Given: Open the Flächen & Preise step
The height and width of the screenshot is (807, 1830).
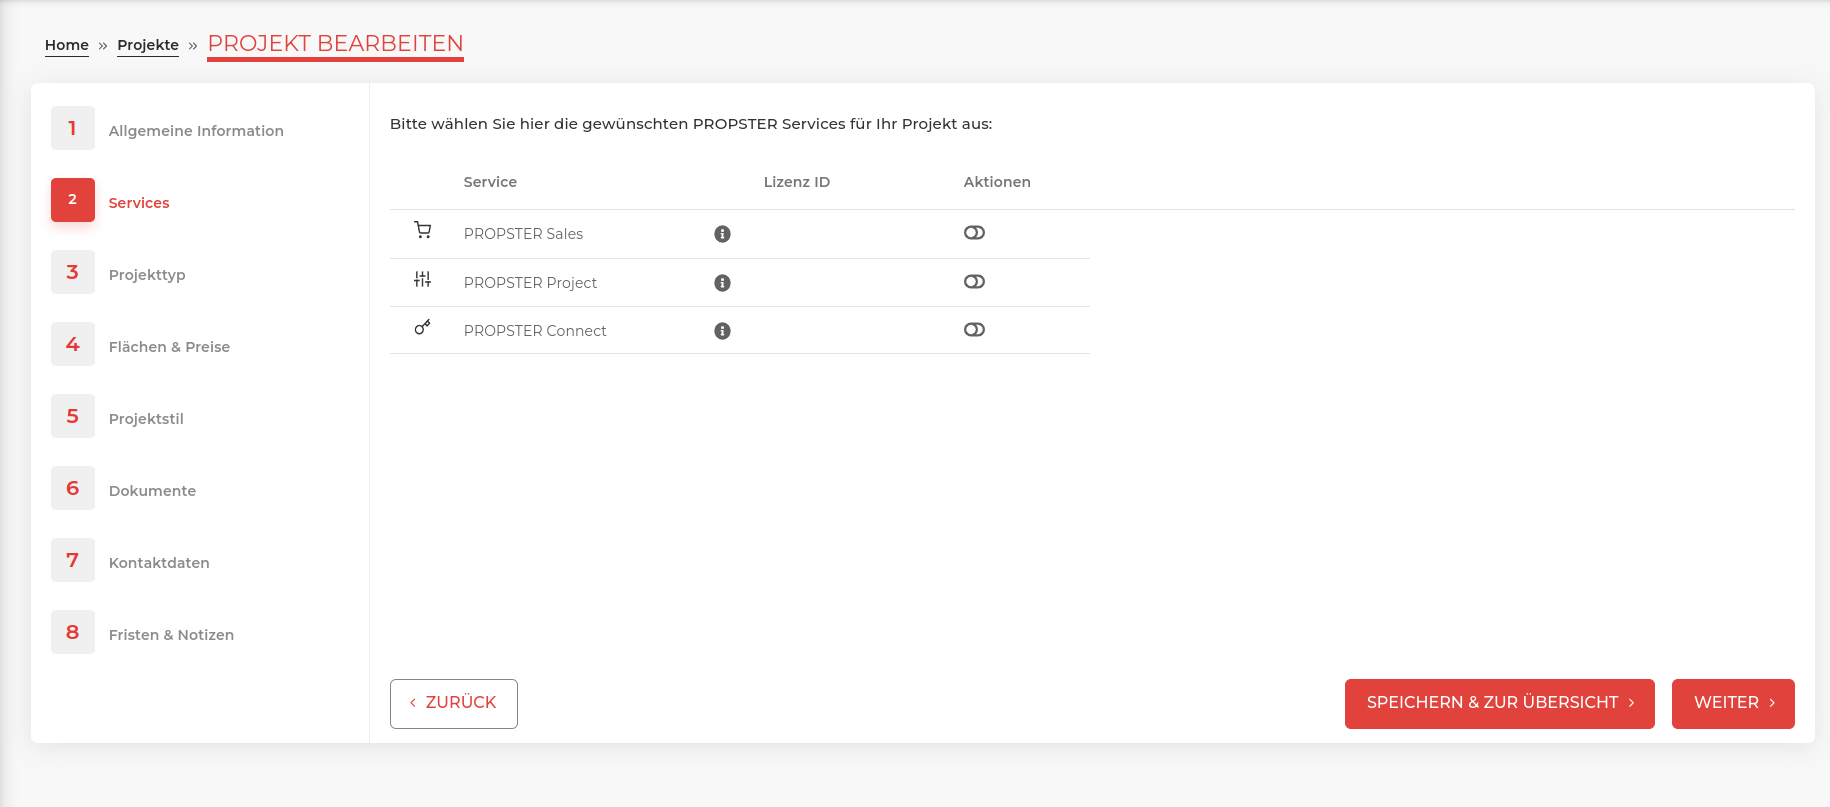Looking at the screenshot, I should coord(169,347).
